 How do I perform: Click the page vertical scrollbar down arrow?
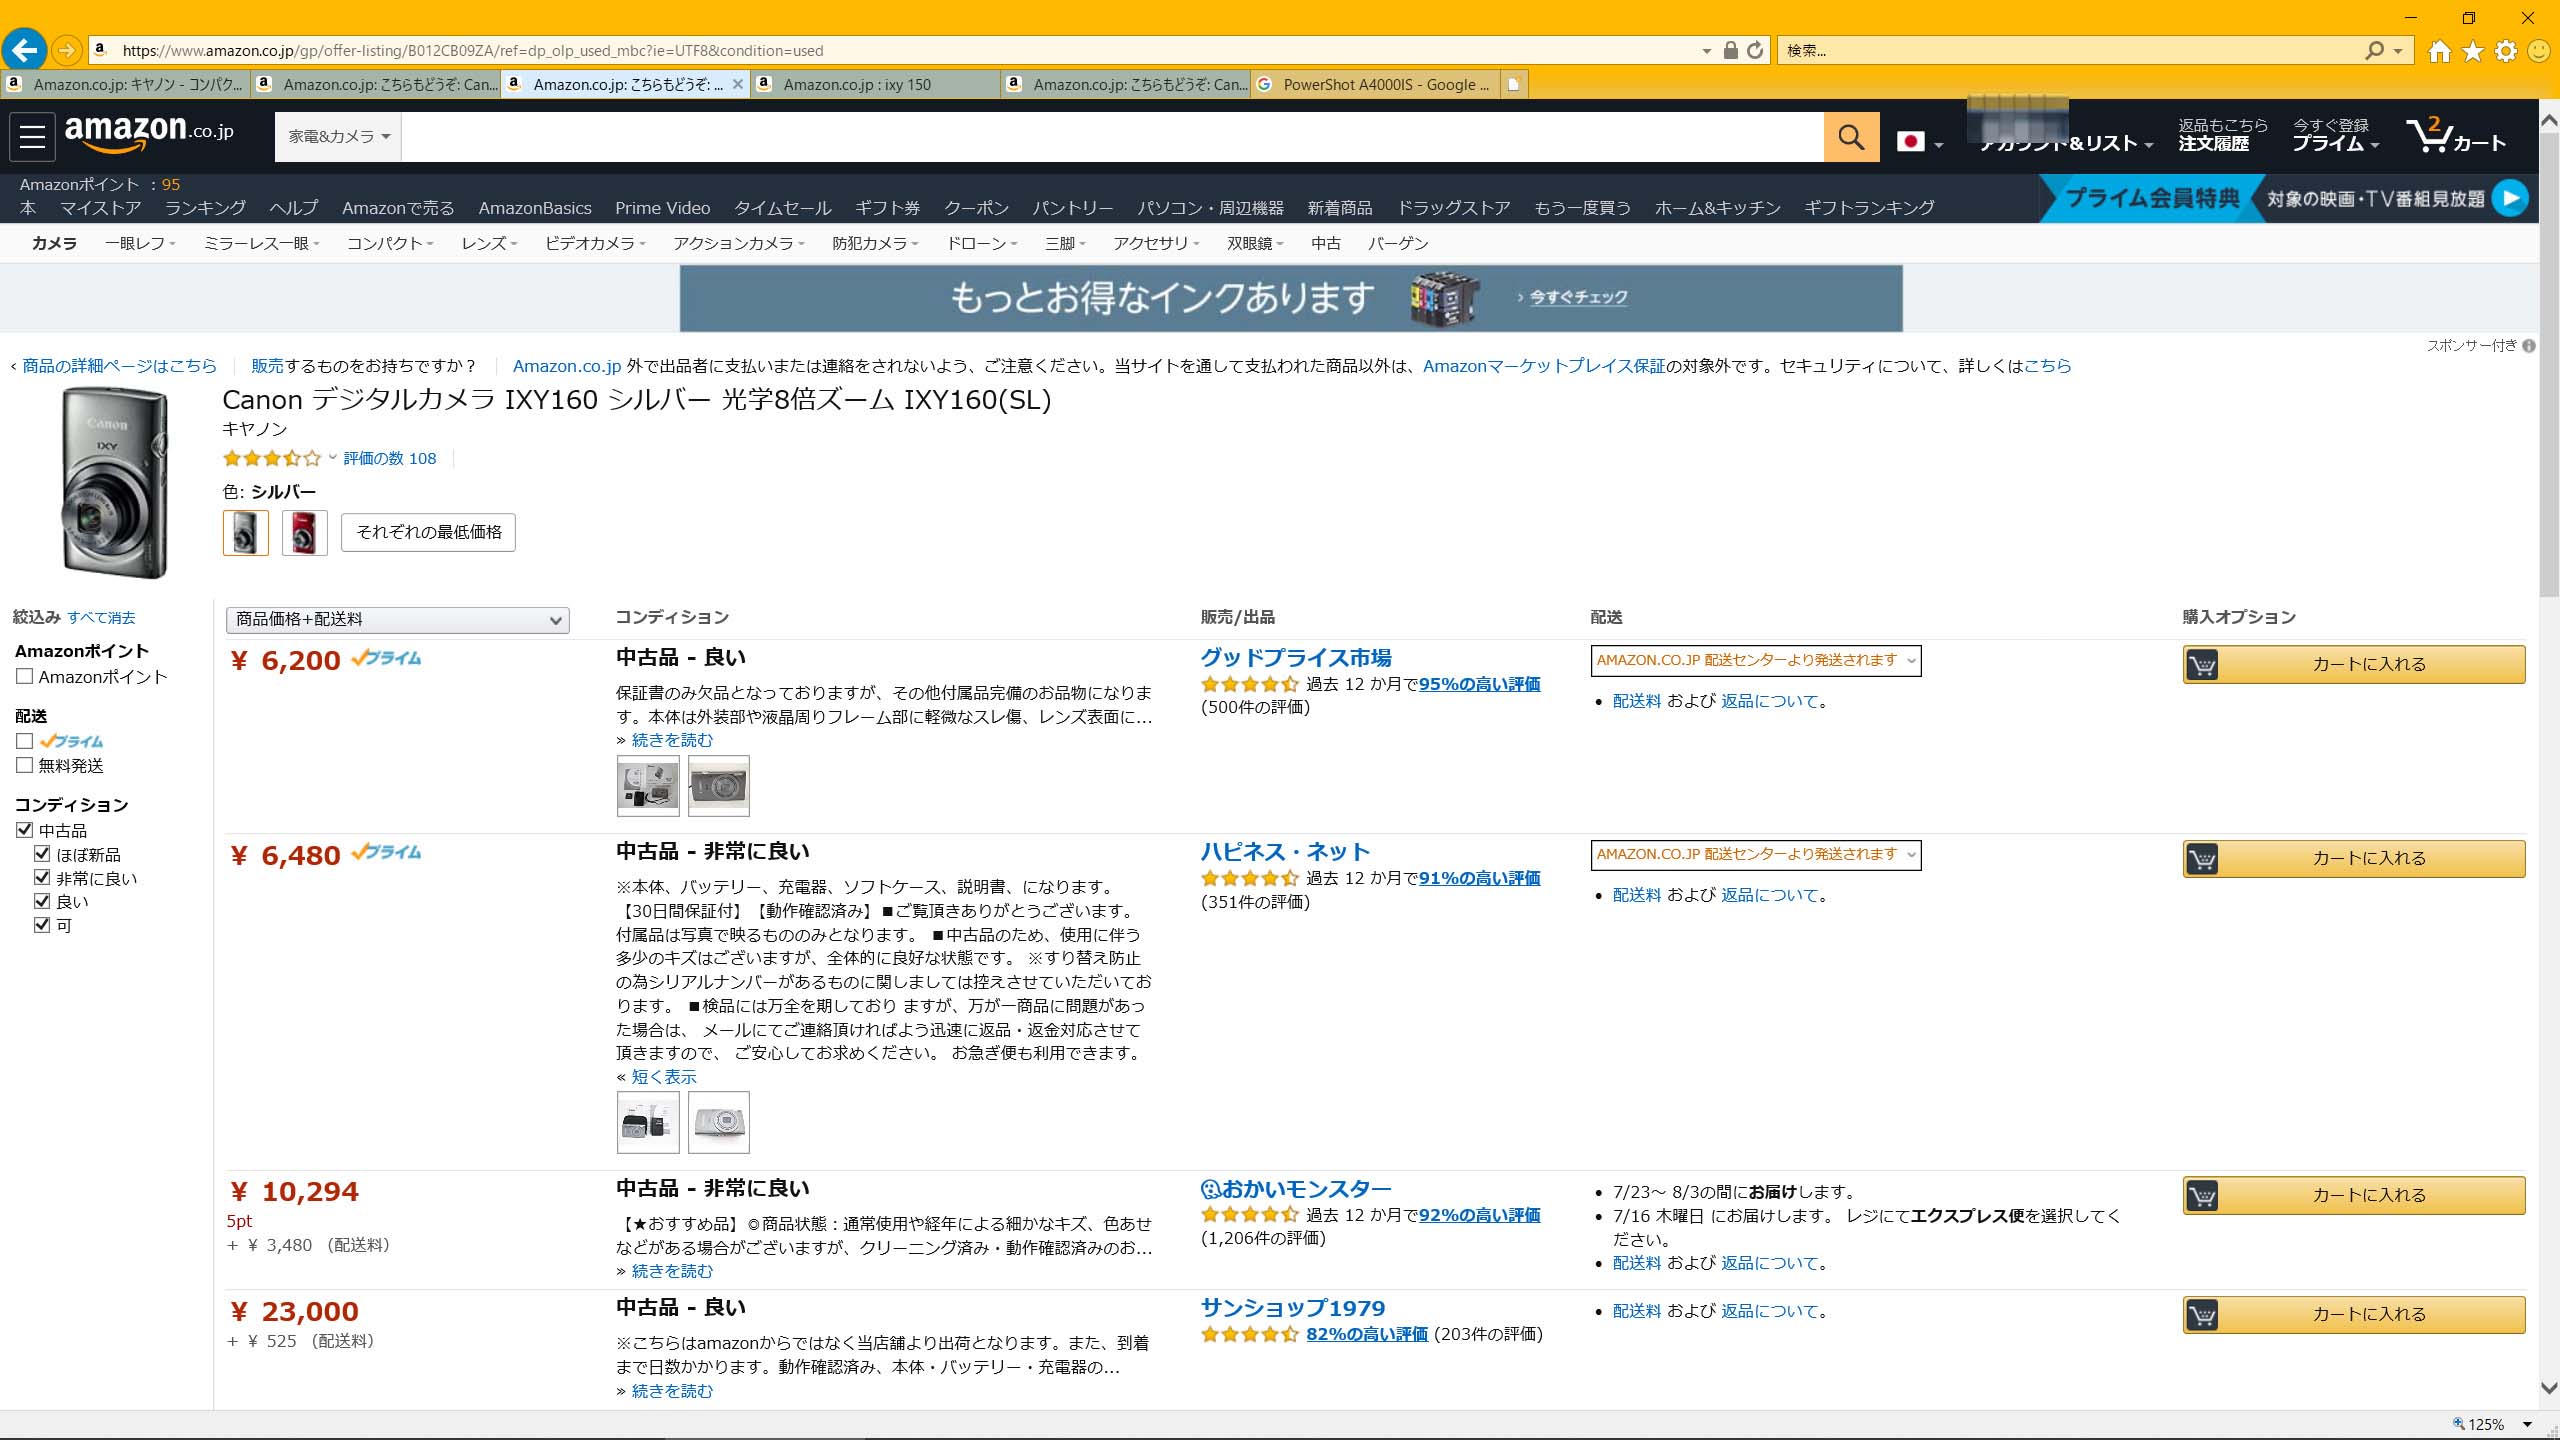2549,1388
